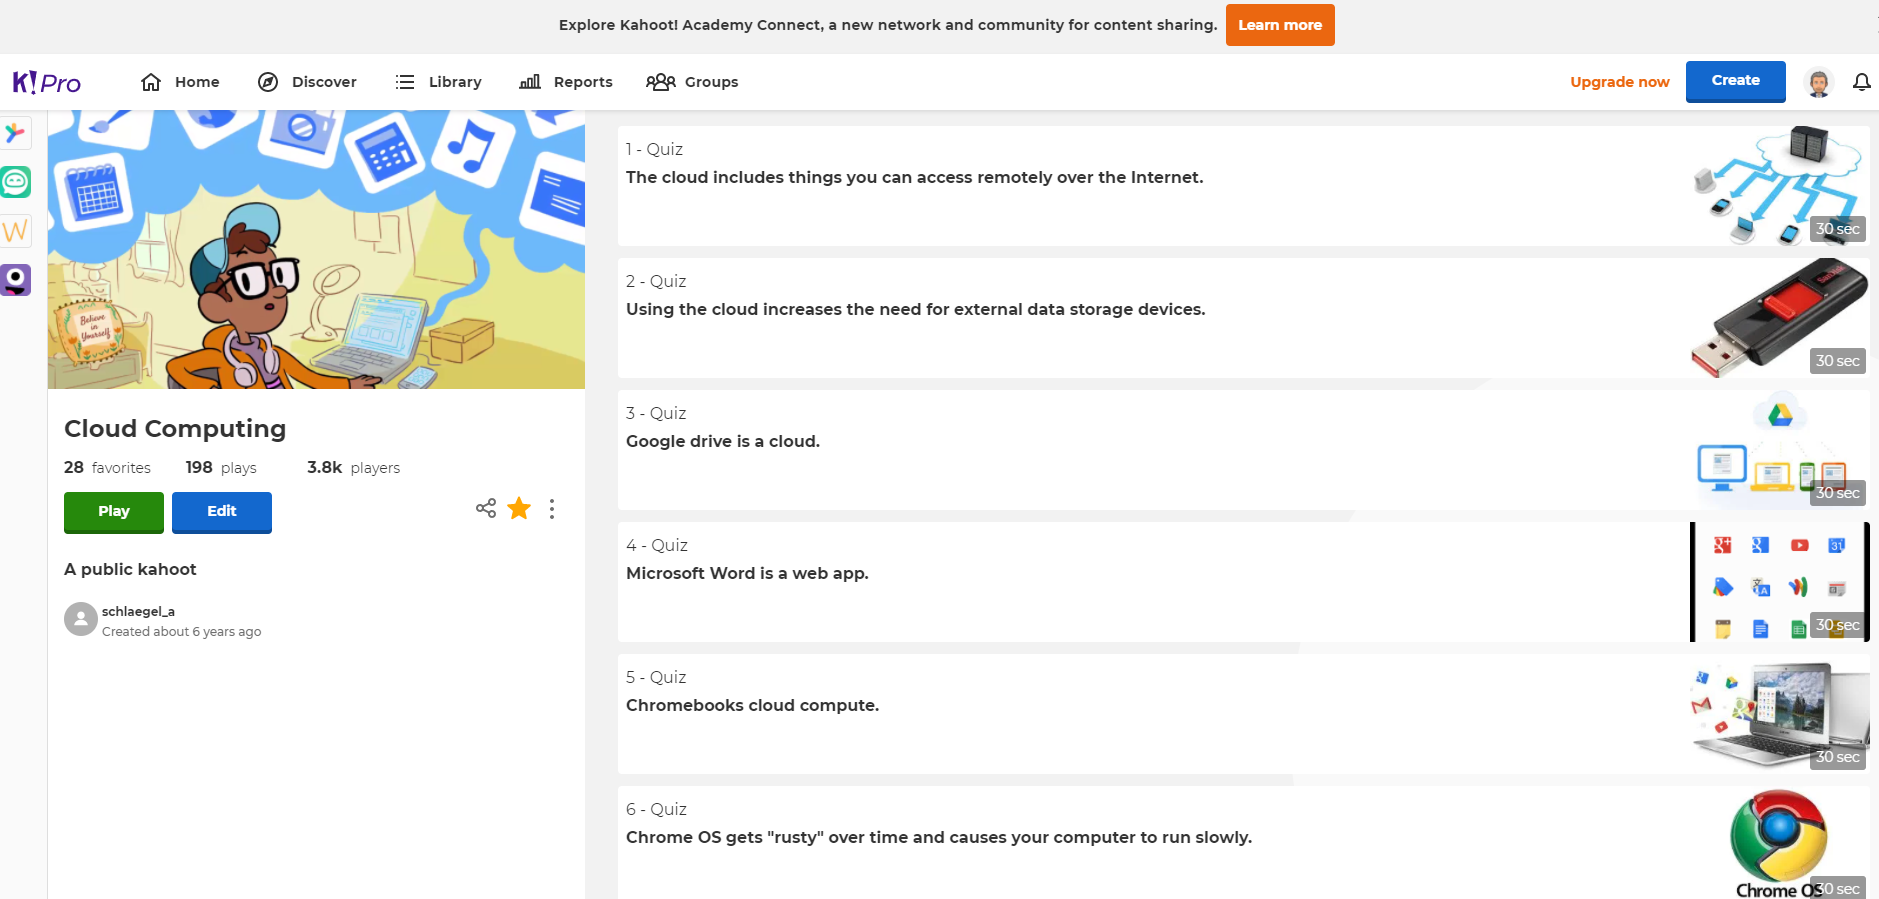Click Created about 6 years ago text
Screen dimensions: 1879x899
[x=181, y=632]
